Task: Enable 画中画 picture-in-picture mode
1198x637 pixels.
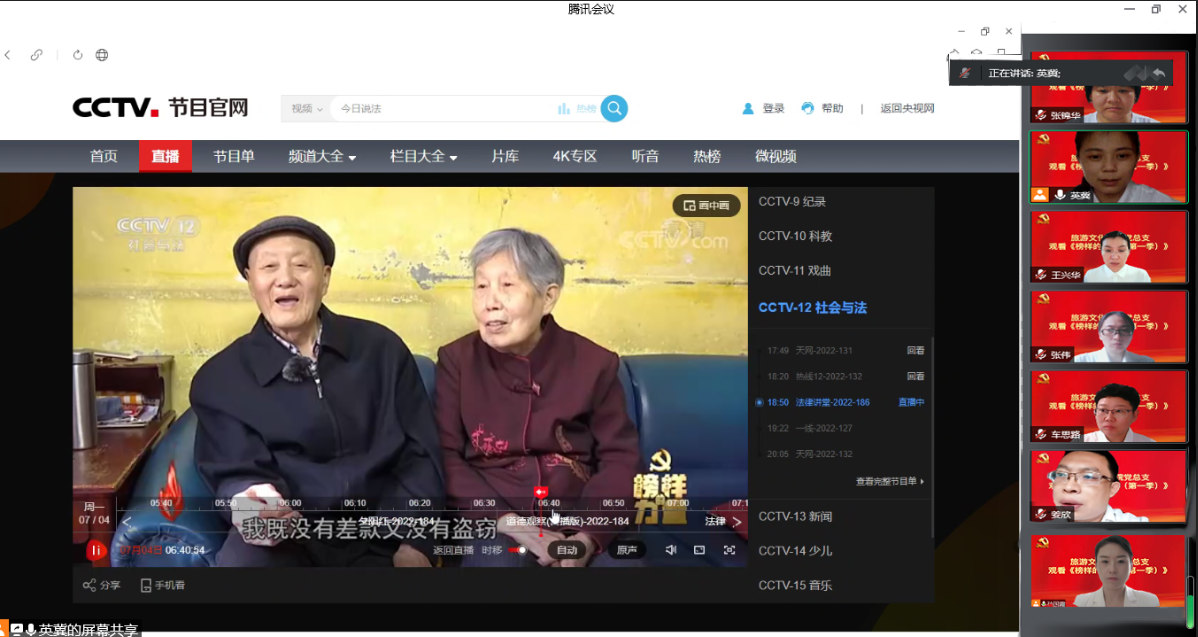Action: pos(706,205)
